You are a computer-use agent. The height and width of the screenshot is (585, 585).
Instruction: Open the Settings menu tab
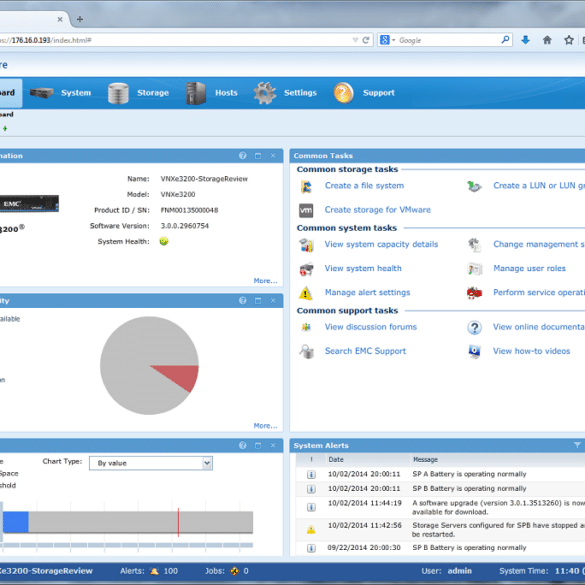coord(300,93)
